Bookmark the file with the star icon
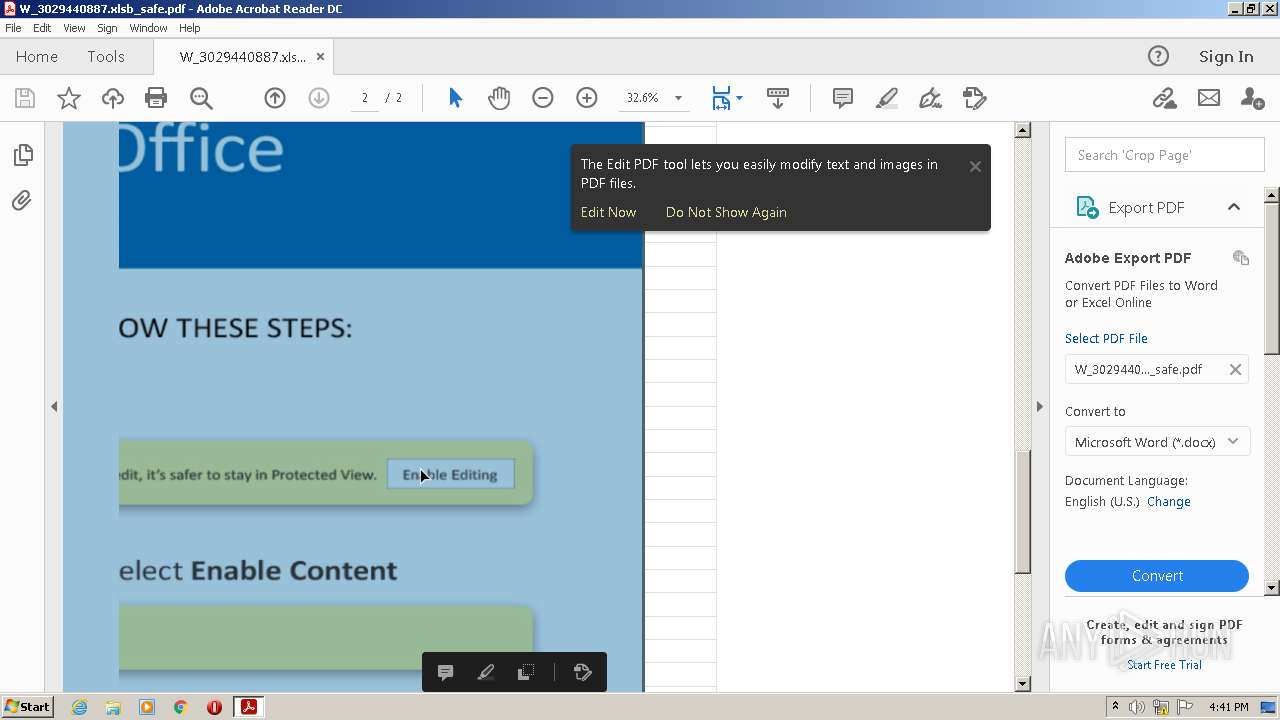1280x720 pixels. [x=69, y=98]
